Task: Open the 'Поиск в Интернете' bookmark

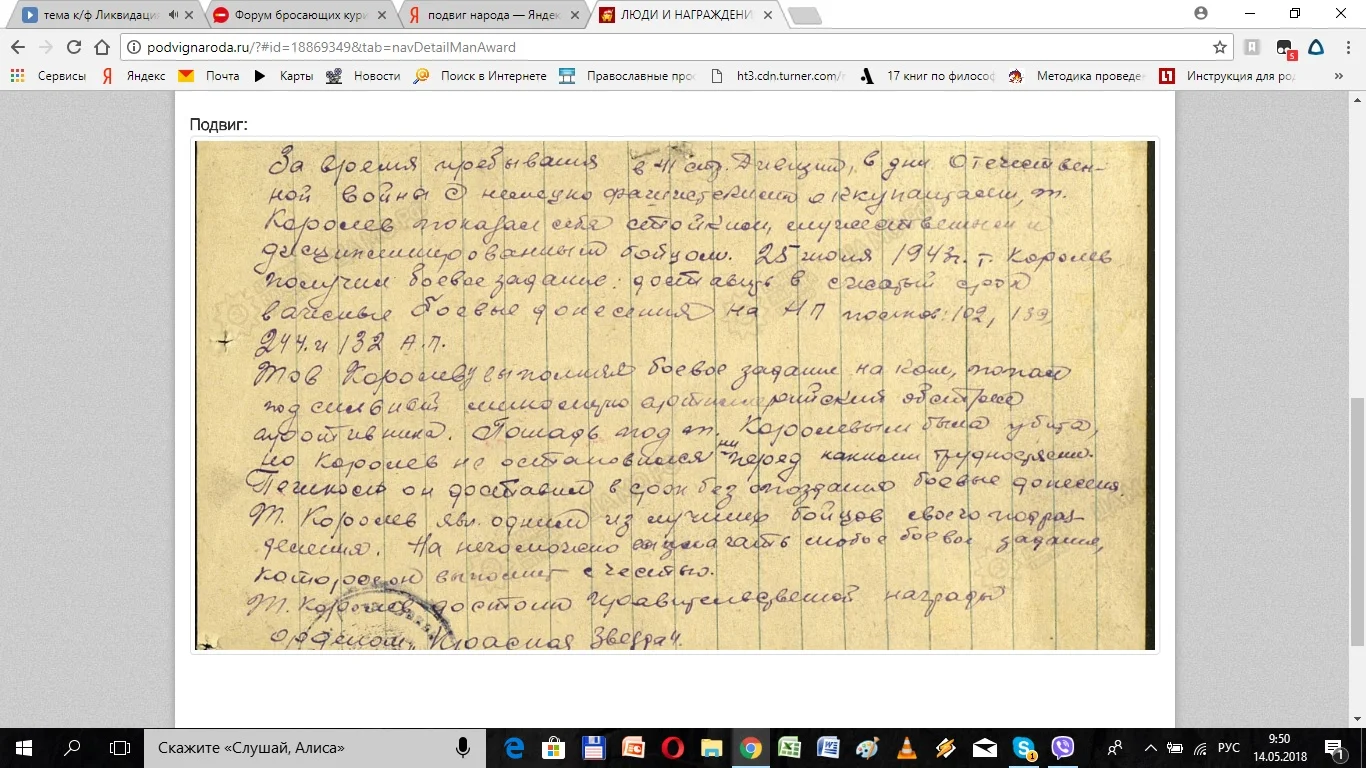Action: (480, 76)
